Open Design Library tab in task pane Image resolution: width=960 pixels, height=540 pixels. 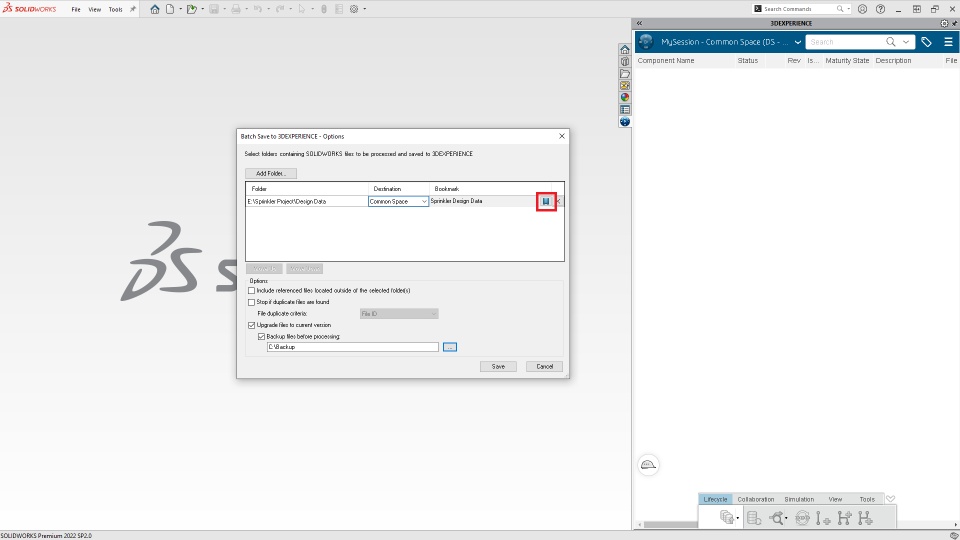click(x=624, y=61)
